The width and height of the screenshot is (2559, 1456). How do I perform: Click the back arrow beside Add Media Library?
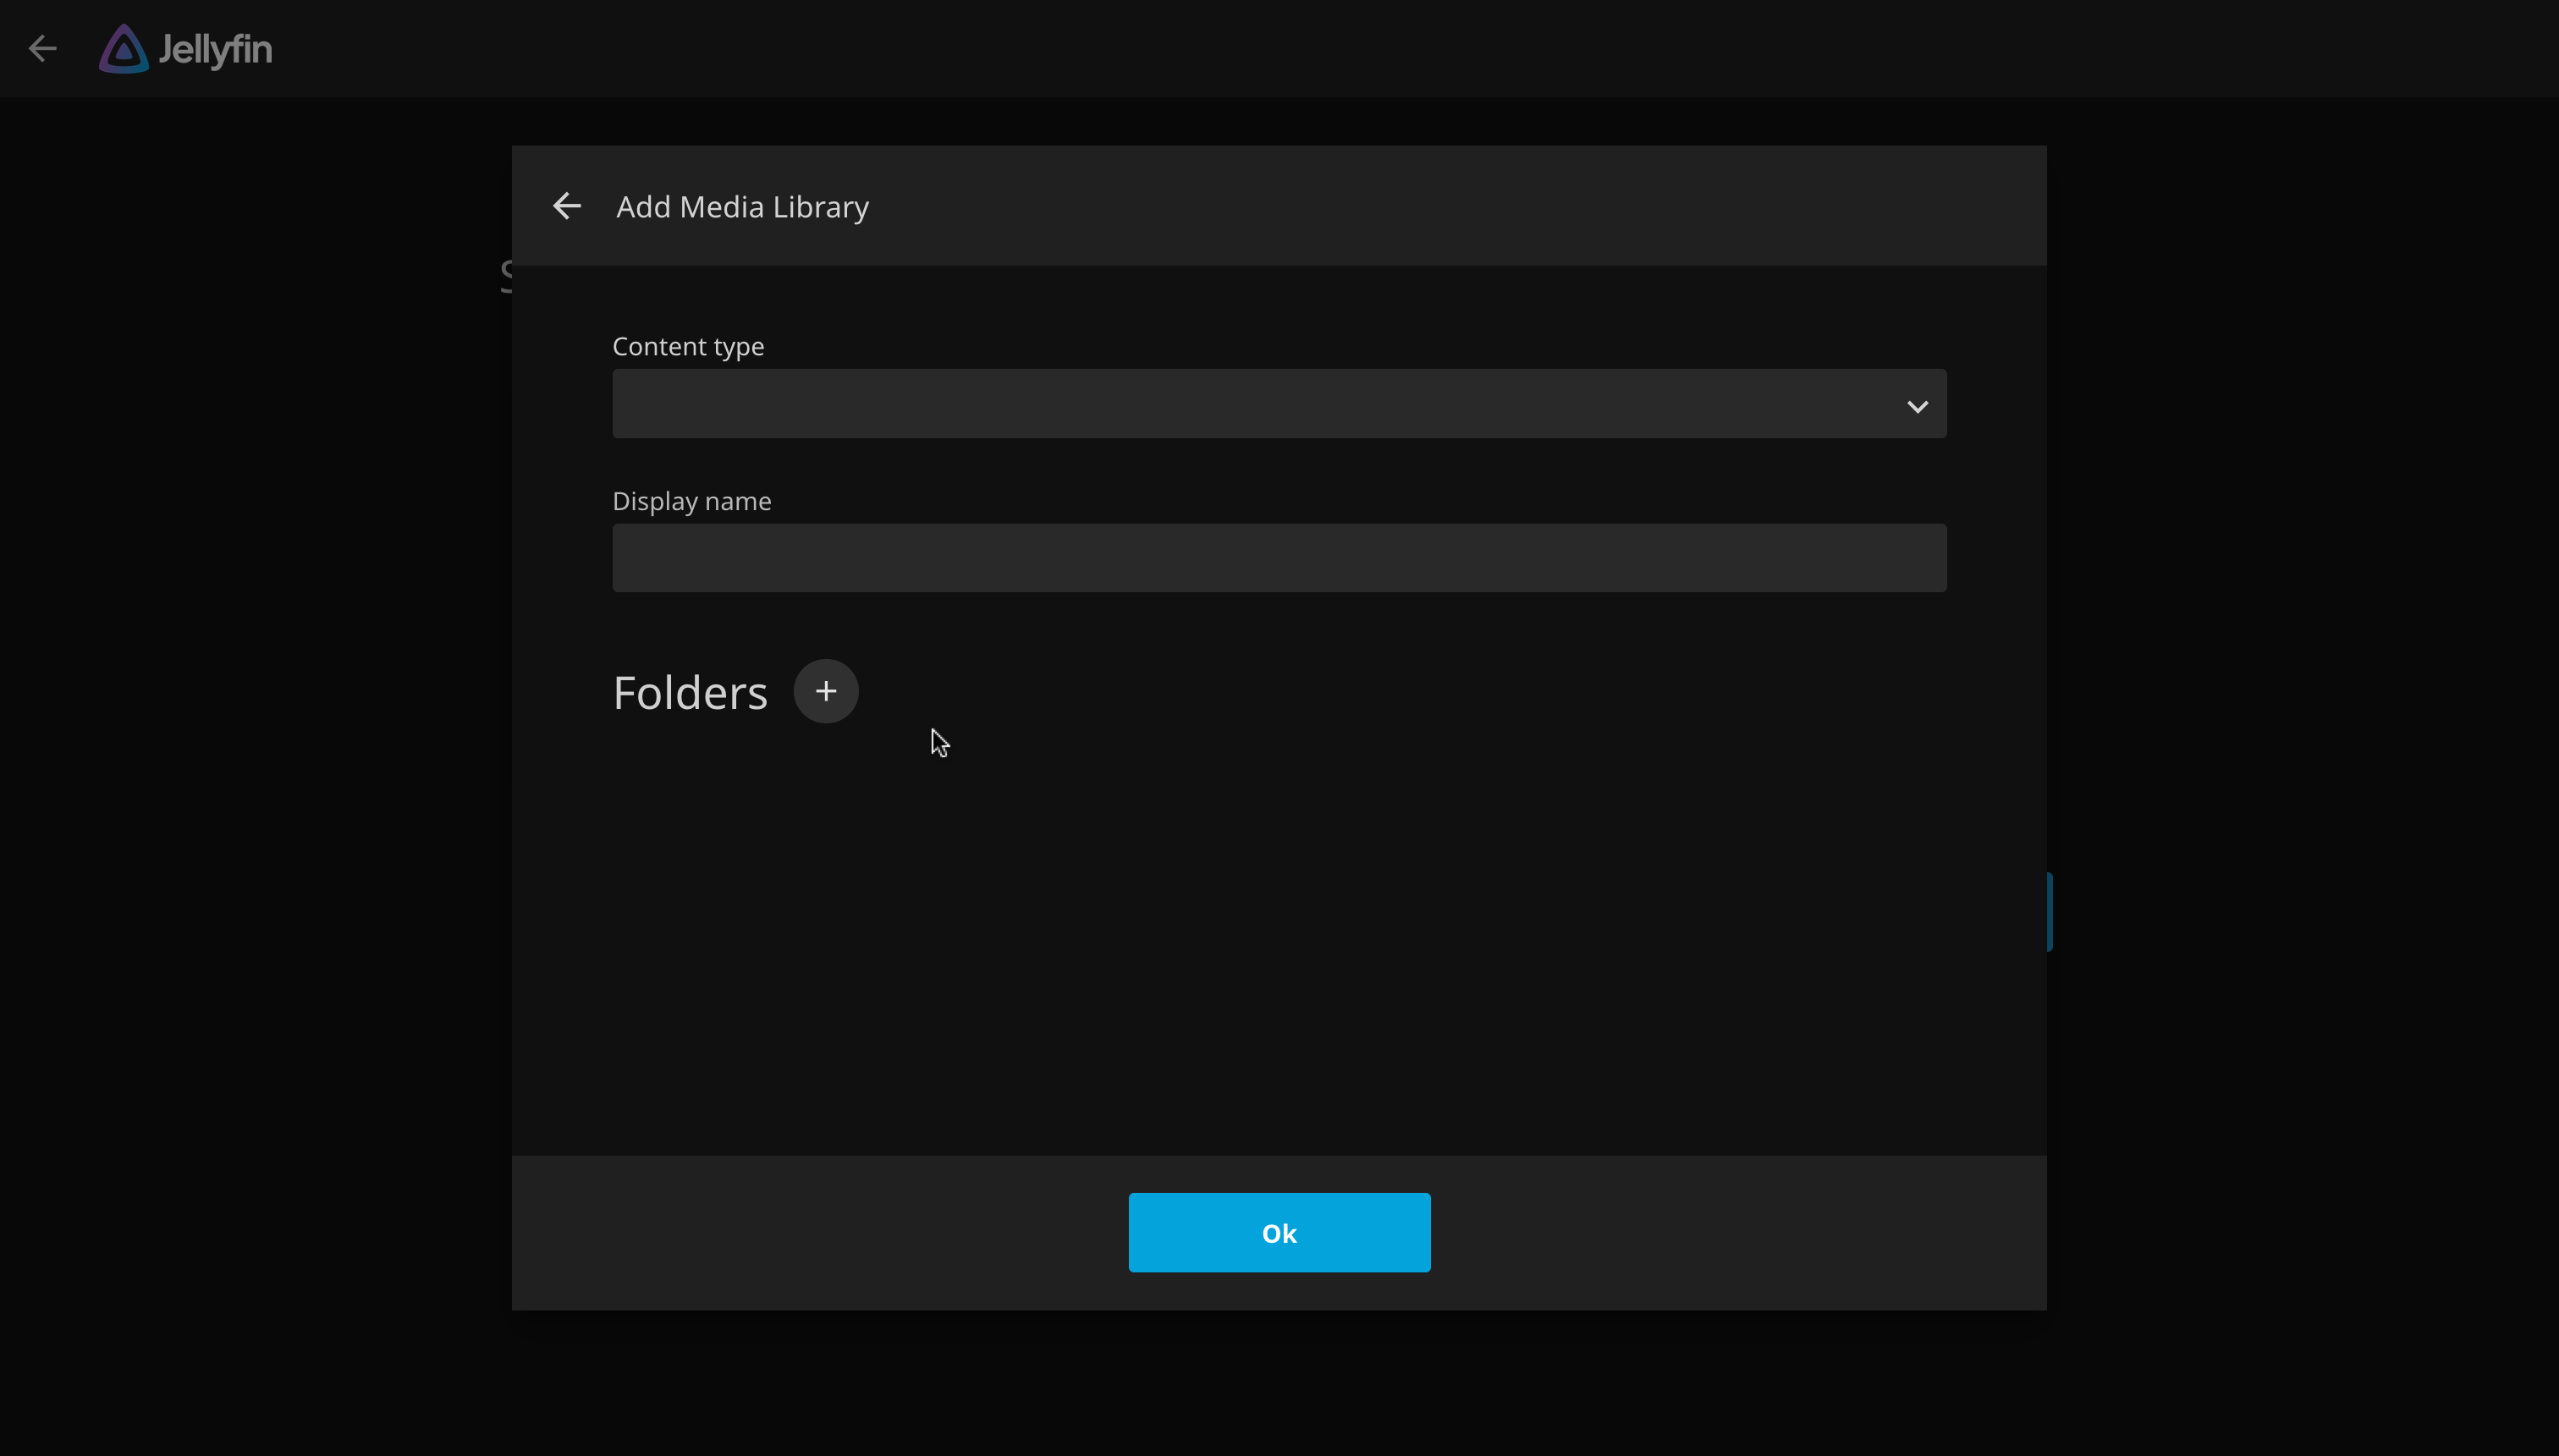point(566,205)
